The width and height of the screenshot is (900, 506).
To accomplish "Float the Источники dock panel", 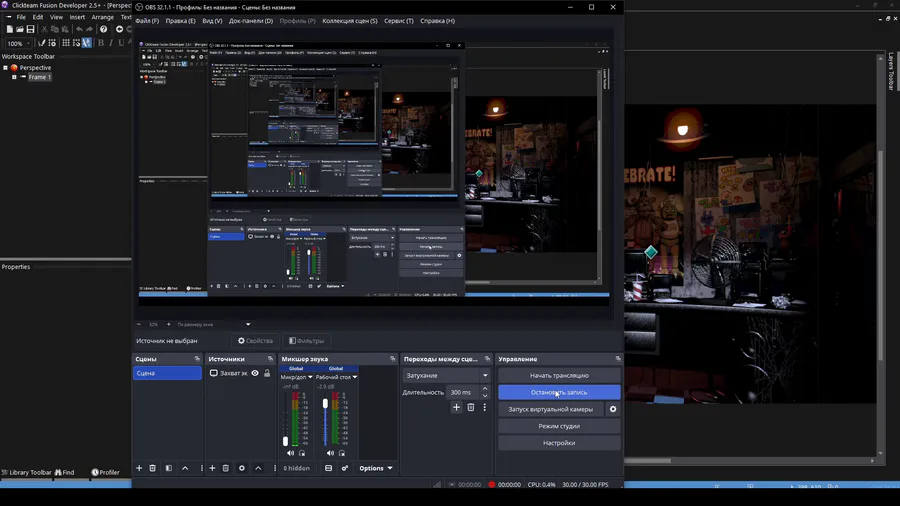I will tap(270, 359).
